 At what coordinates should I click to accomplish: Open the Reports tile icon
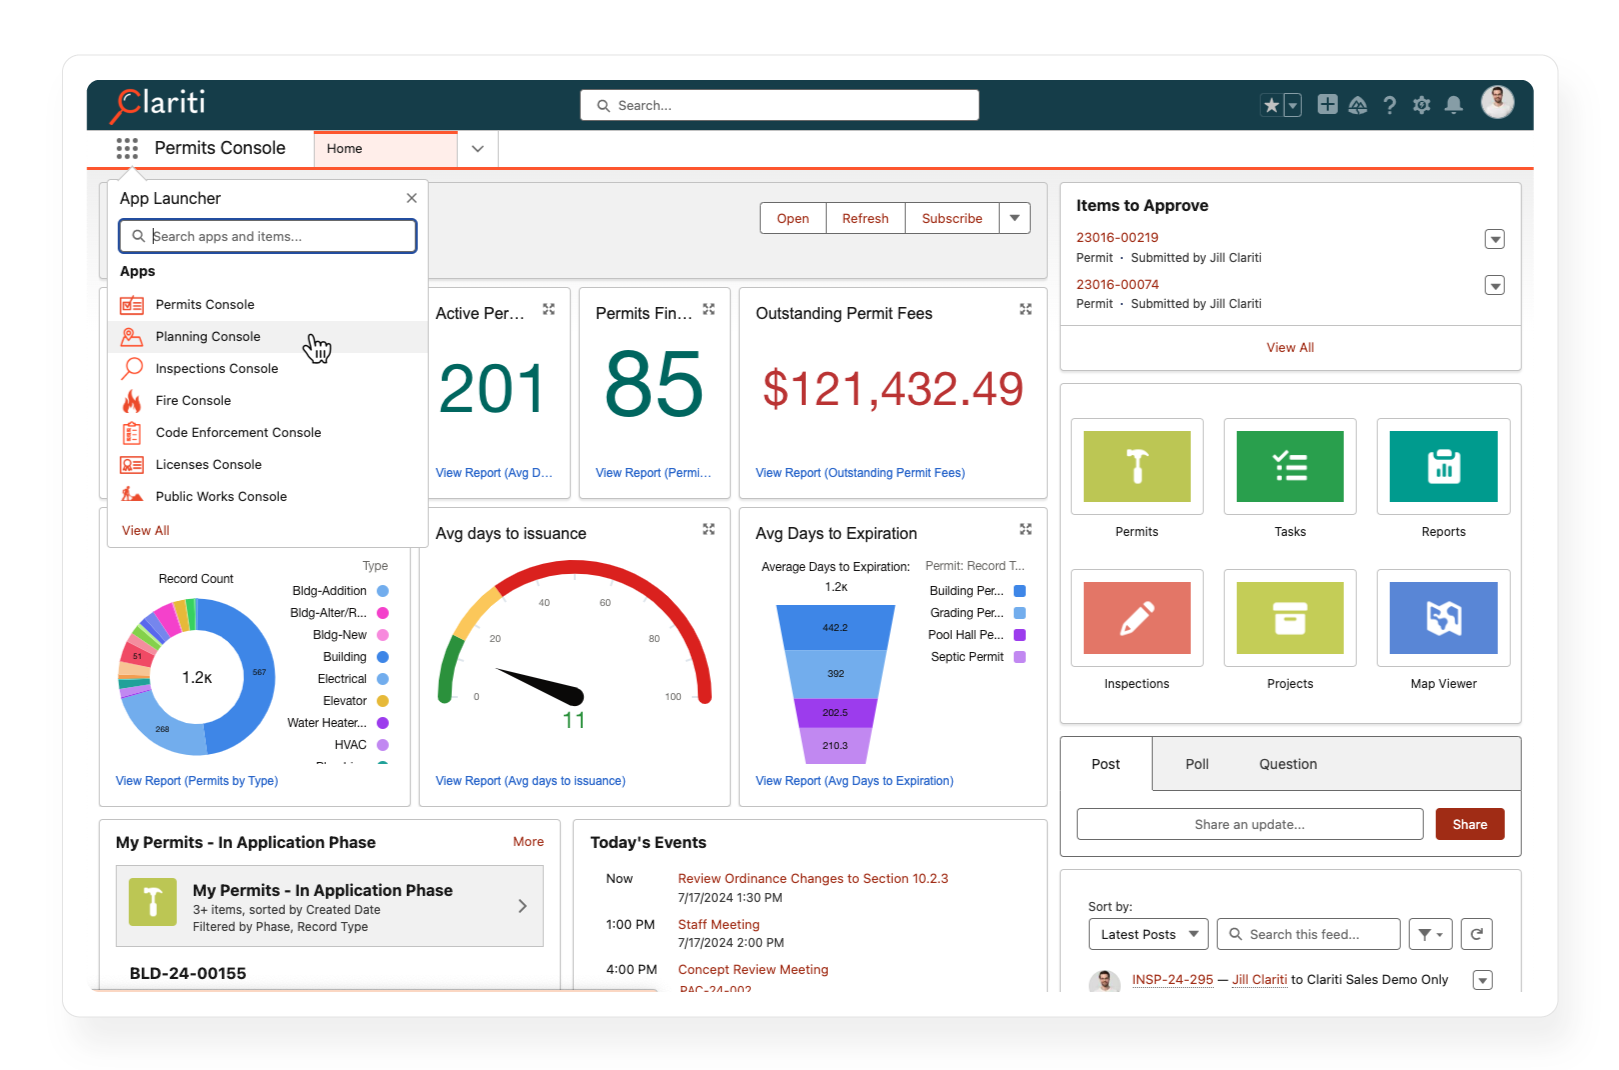click(x=1442, y=466)
